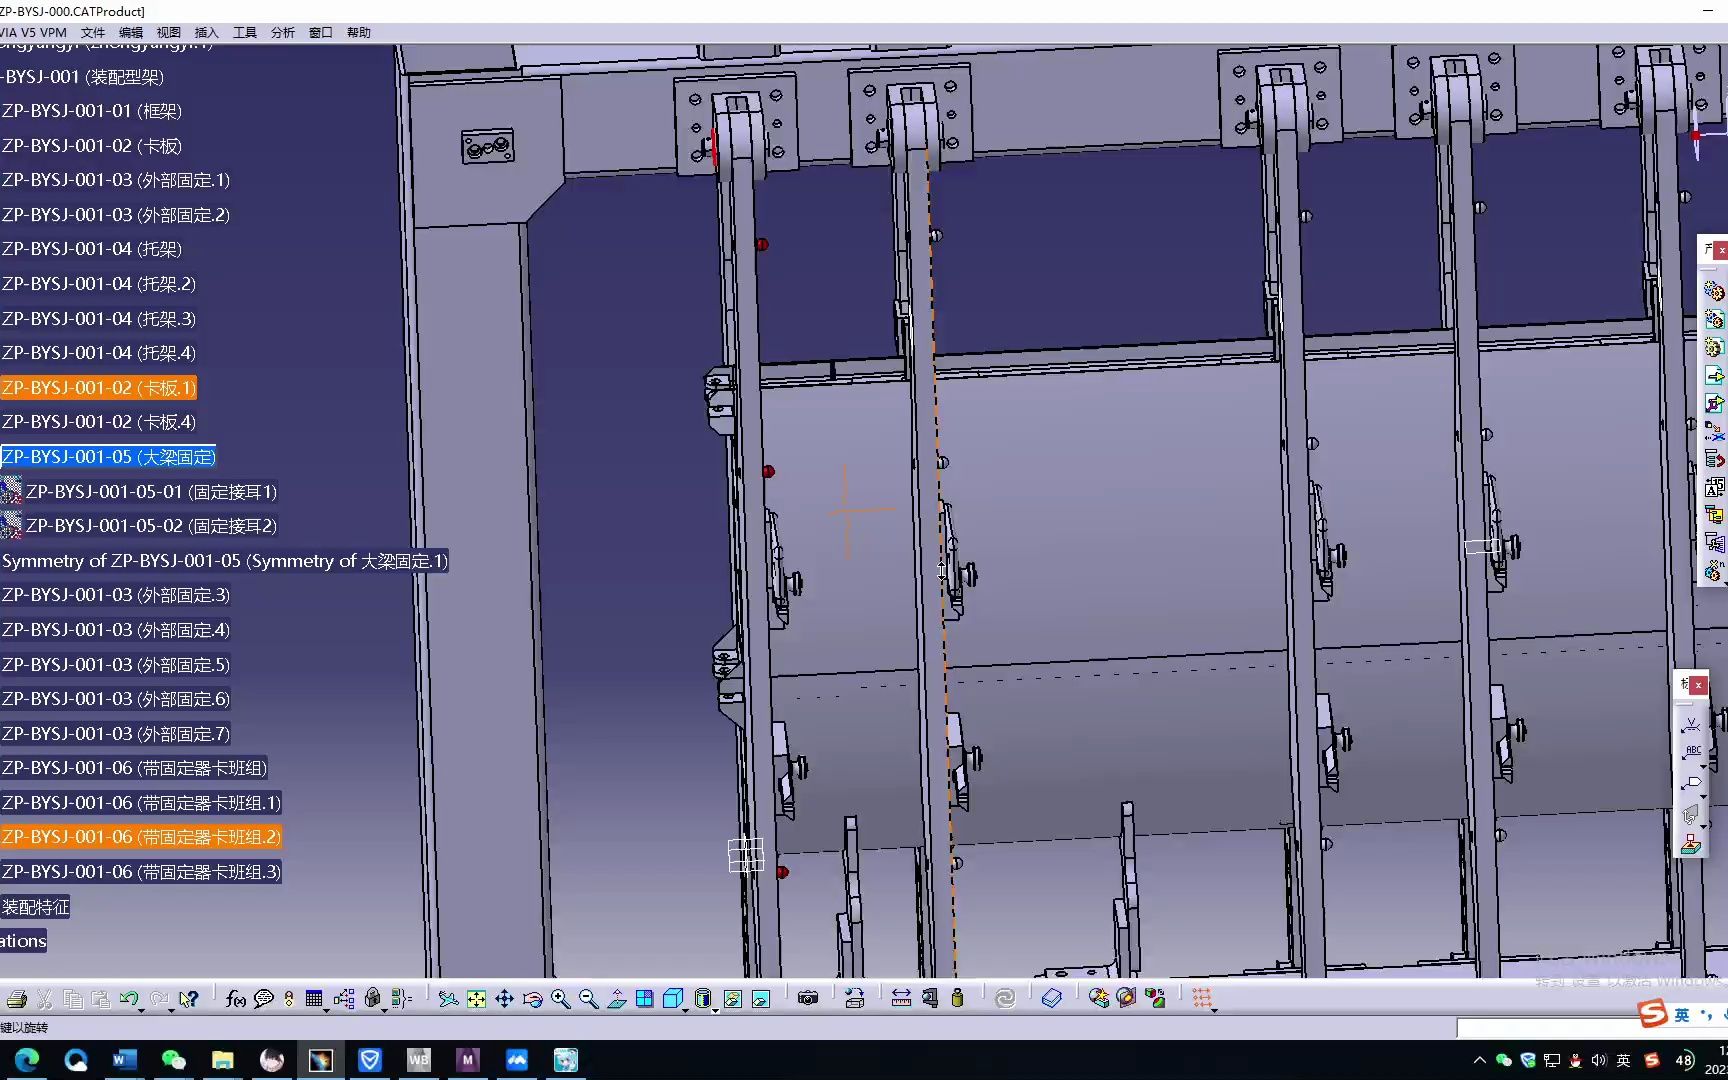Click the Print icon in bottom toolbar

(x=16, y=998)
